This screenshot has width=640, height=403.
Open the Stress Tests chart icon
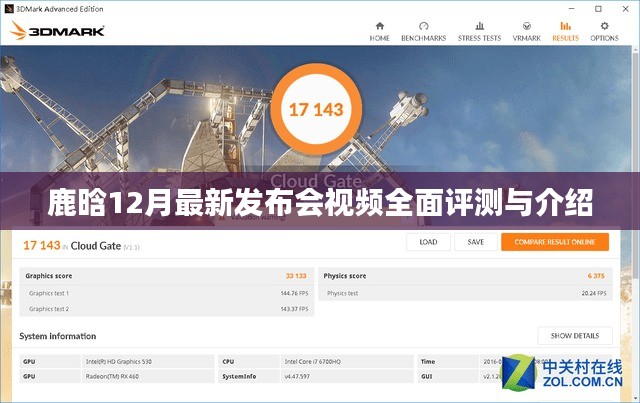(480, 26)
